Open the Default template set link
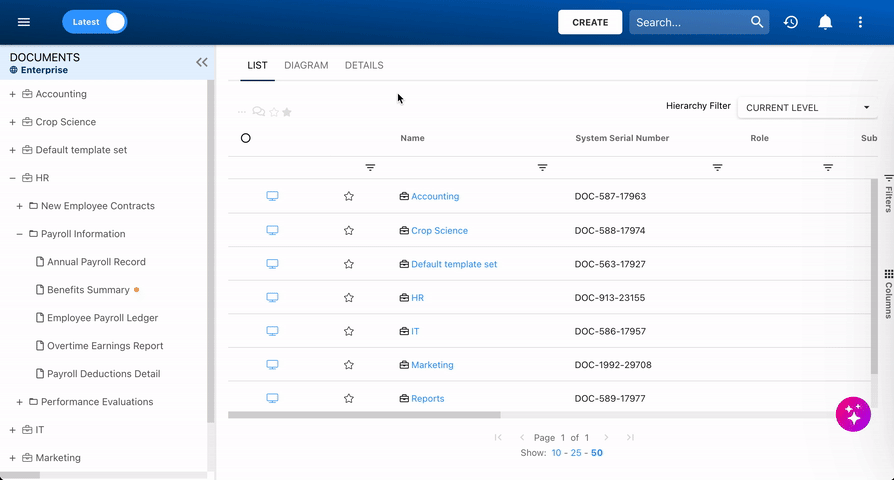The width and height of the screenshot is (894, 480). 454,264
